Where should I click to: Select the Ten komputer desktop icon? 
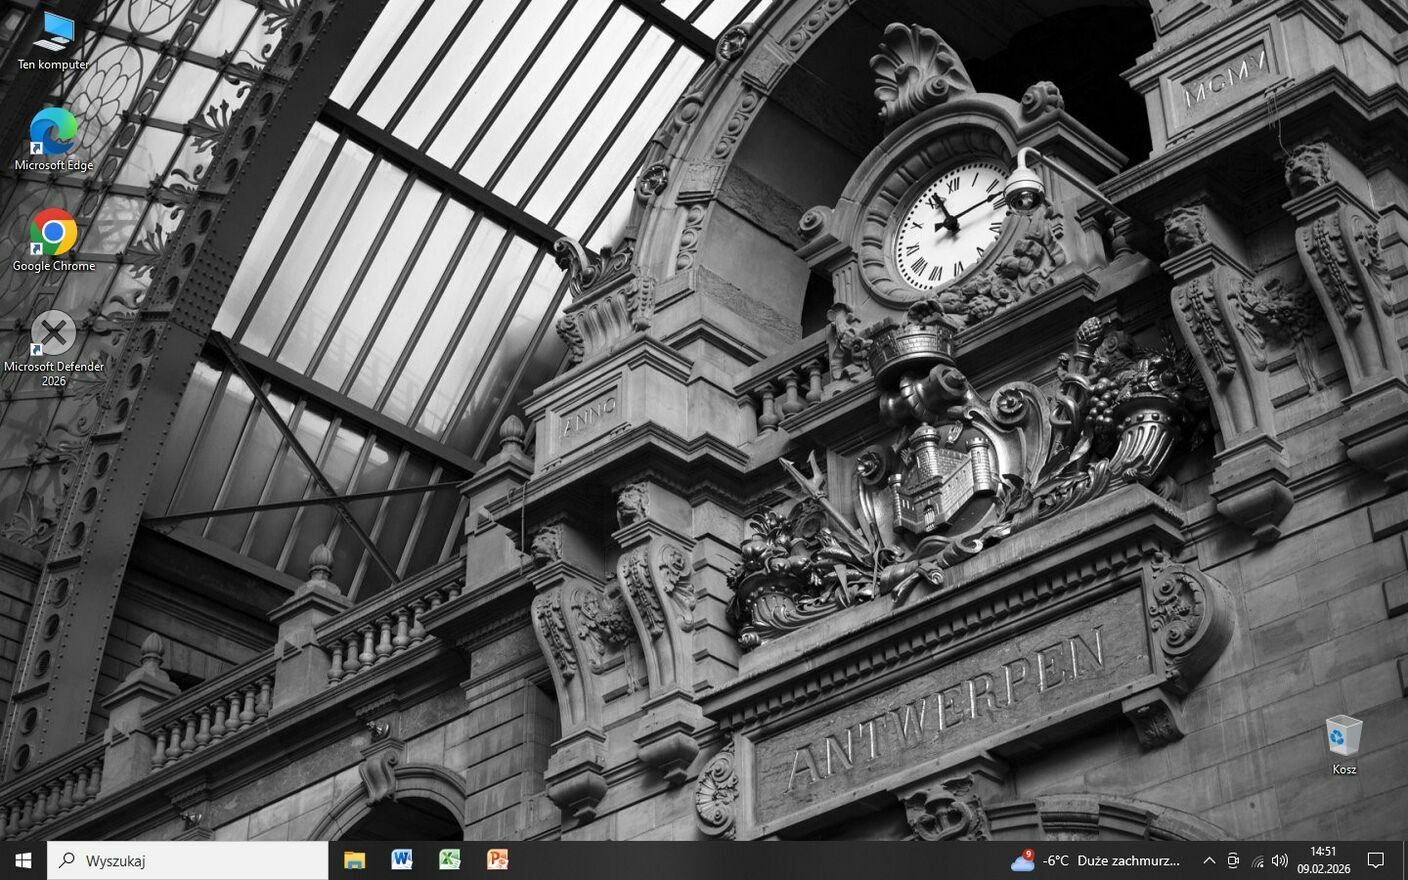[x=53, y=40]
